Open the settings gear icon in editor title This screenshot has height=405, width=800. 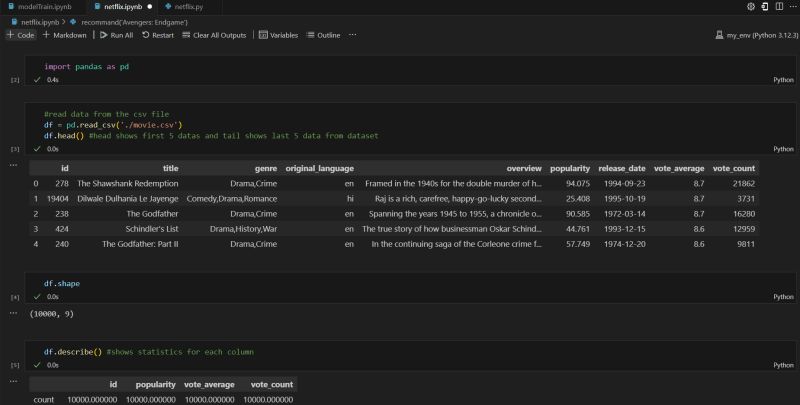tap(749, 7)
